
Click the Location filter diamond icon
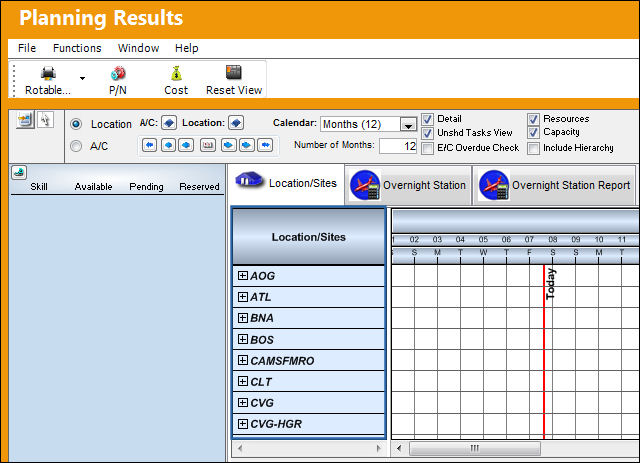pos(236,122)
